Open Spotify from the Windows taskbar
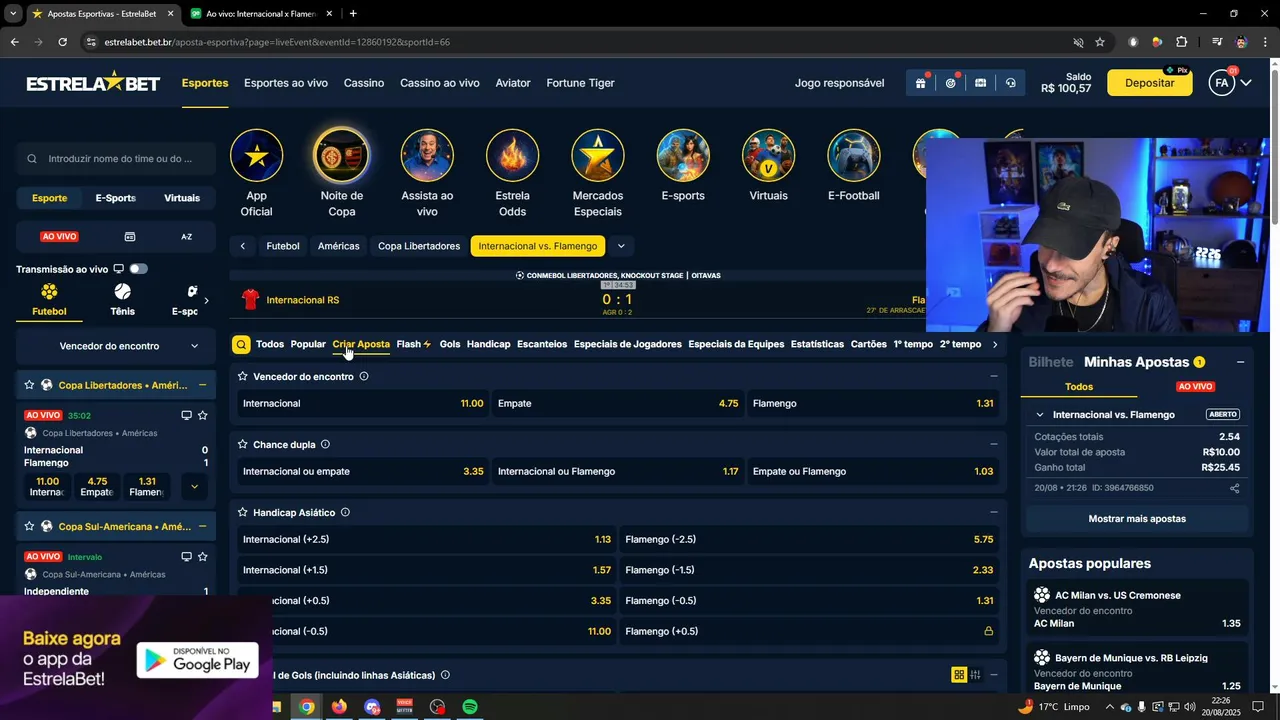 (x=470, y=707)
